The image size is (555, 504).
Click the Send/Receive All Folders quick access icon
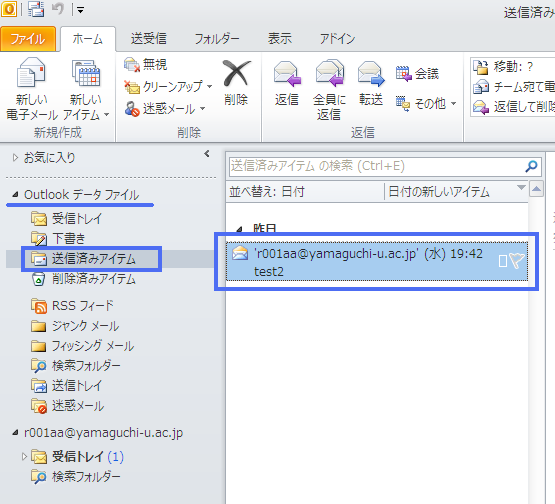point(36,9)
